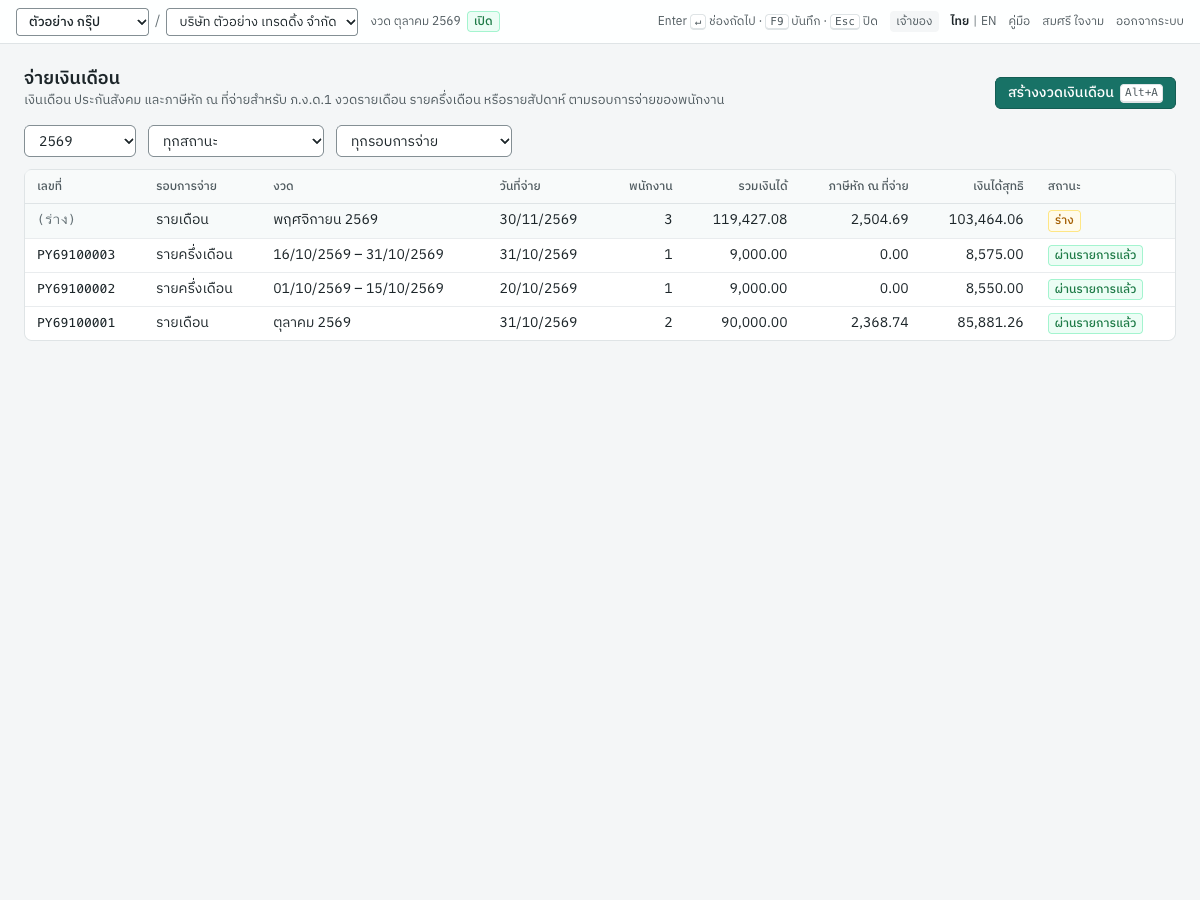
Task: Expand the 2569 year filter
Action: (x=80, y=141)
